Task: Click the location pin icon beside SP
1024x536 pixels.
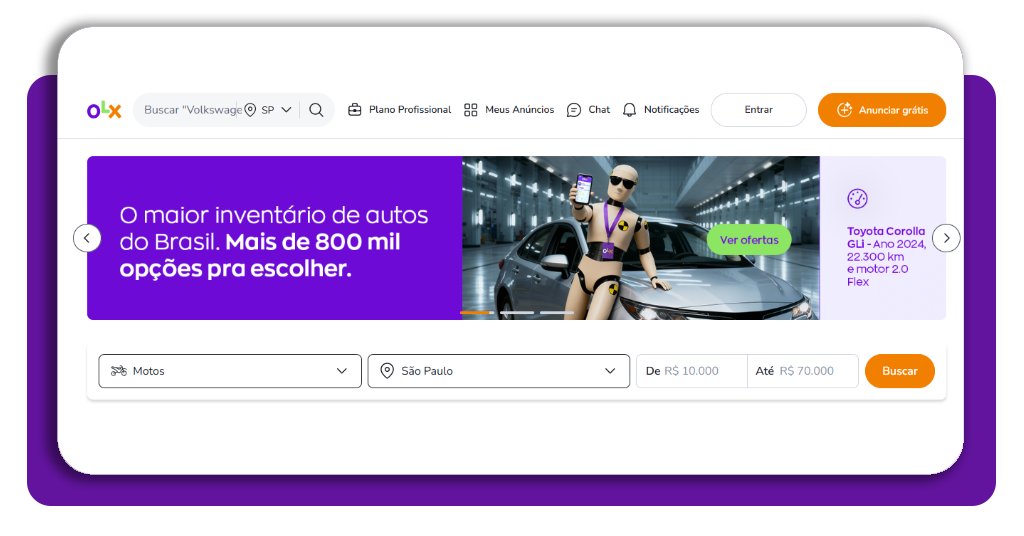Action: 250,110
